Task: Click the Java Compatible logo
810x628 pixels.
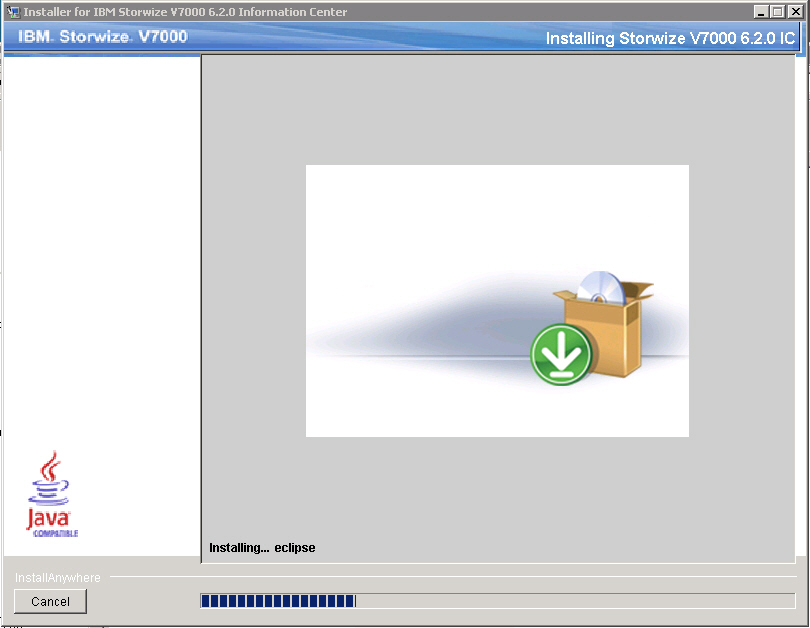Action: pyautogui.click(x=52, y=494)
